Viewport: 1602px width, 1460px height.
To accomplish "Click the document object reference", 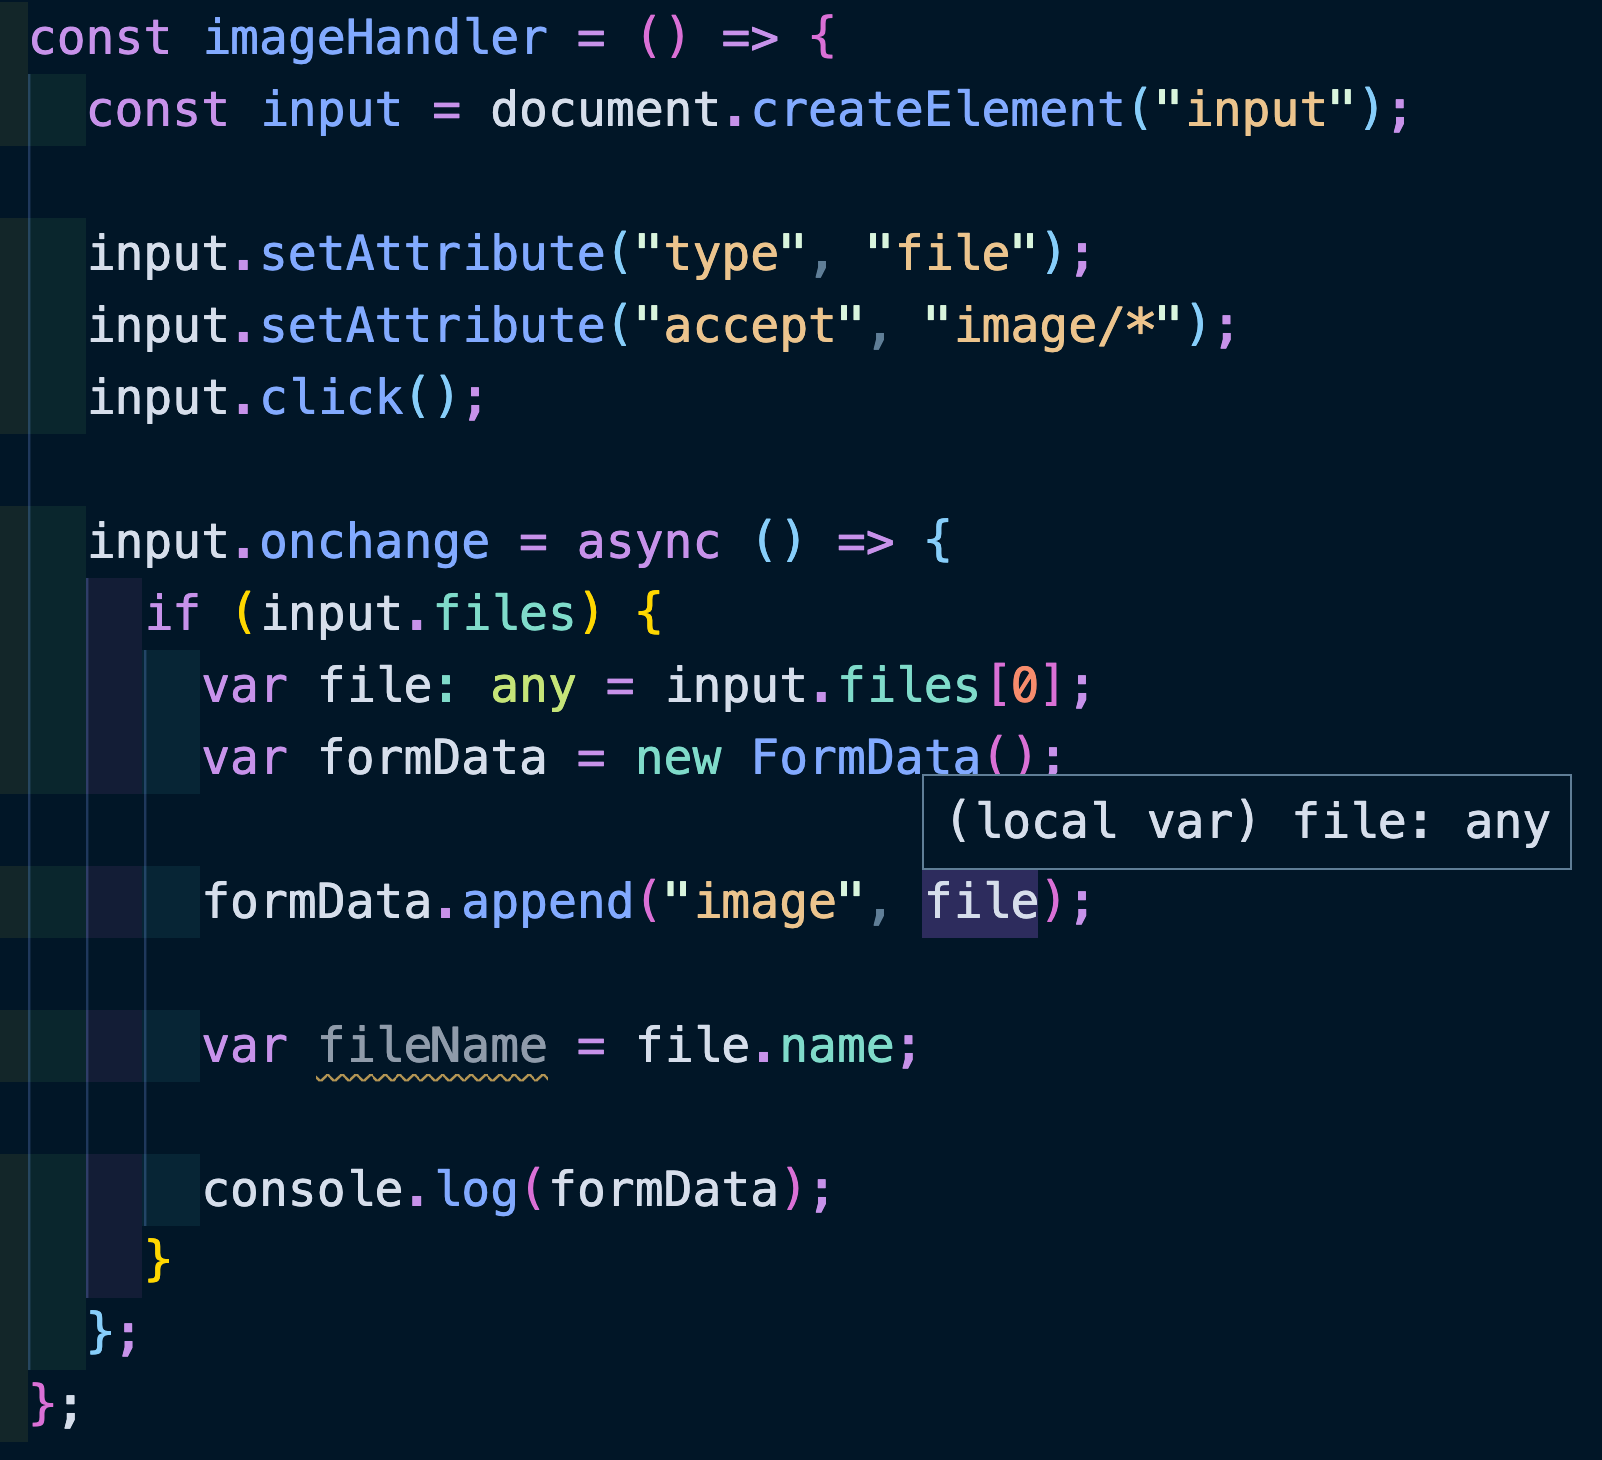I will [605, 110].
